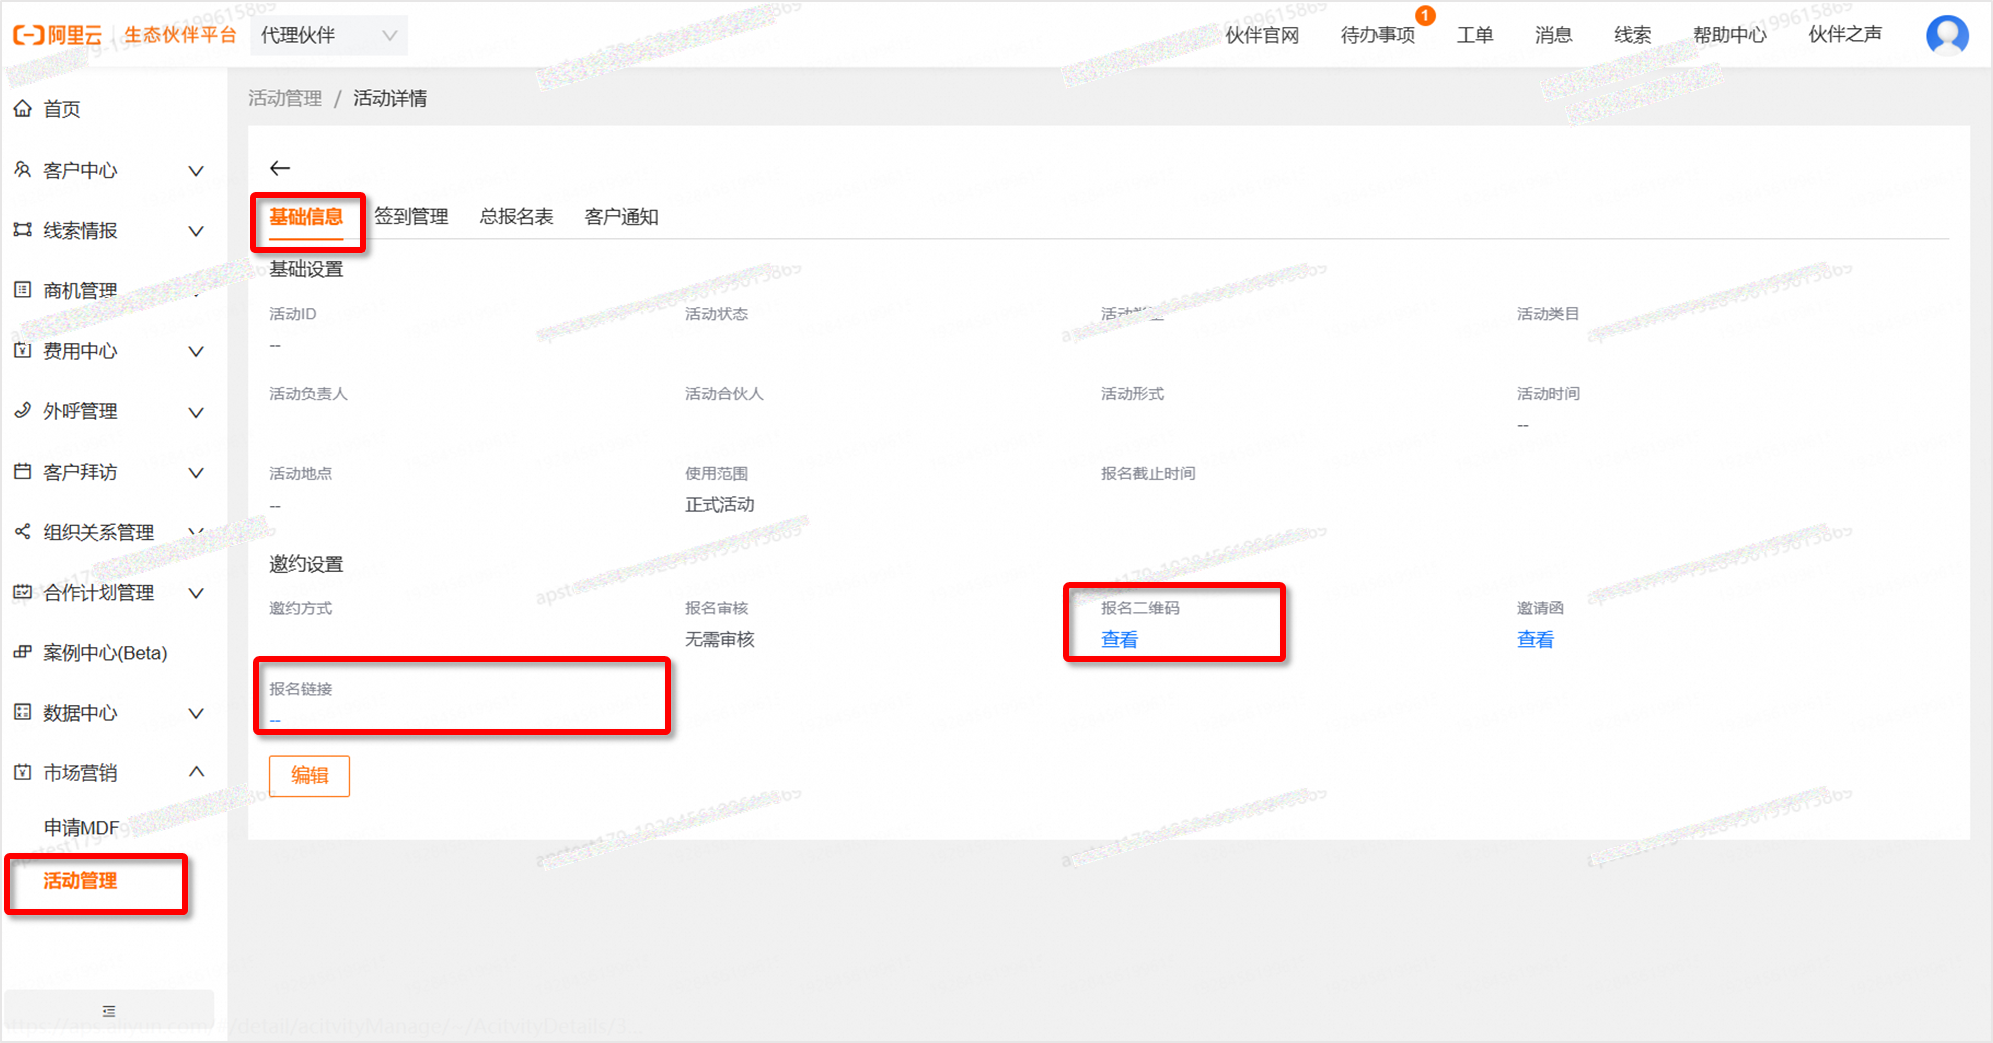Image resolution: width=1993 pixels, height=1043 pixels.
Task: Open the user avatar profile icon
Action: pyautogui.click(x=1946, y=35)
